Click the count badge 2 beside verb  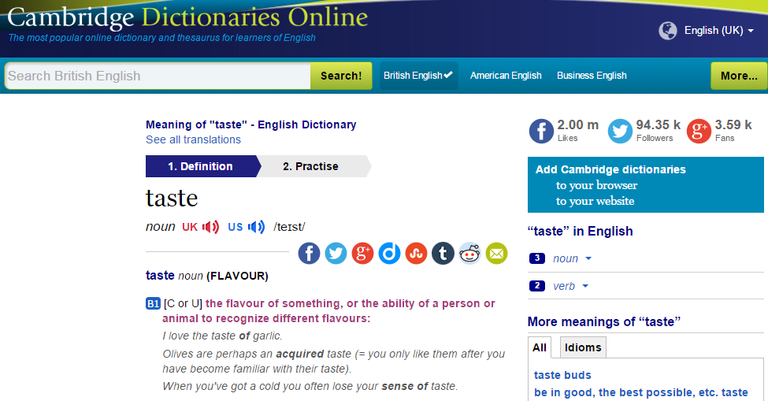pos(537,285)
